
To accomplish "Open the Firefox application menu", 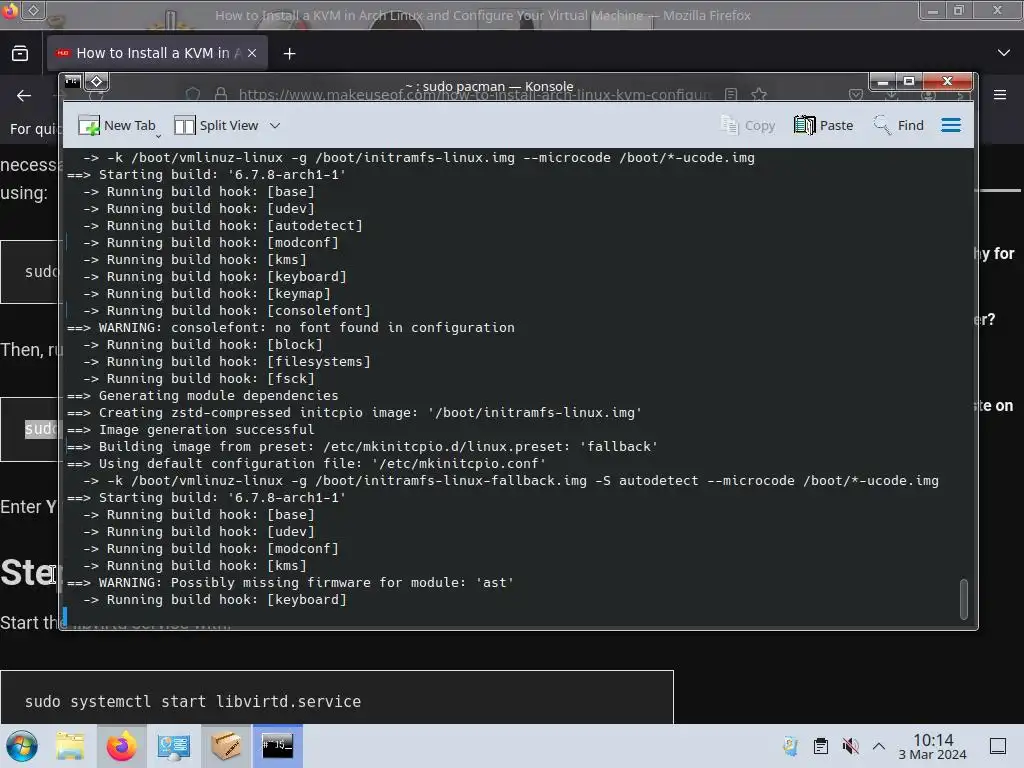I will tap(1000, 95).
